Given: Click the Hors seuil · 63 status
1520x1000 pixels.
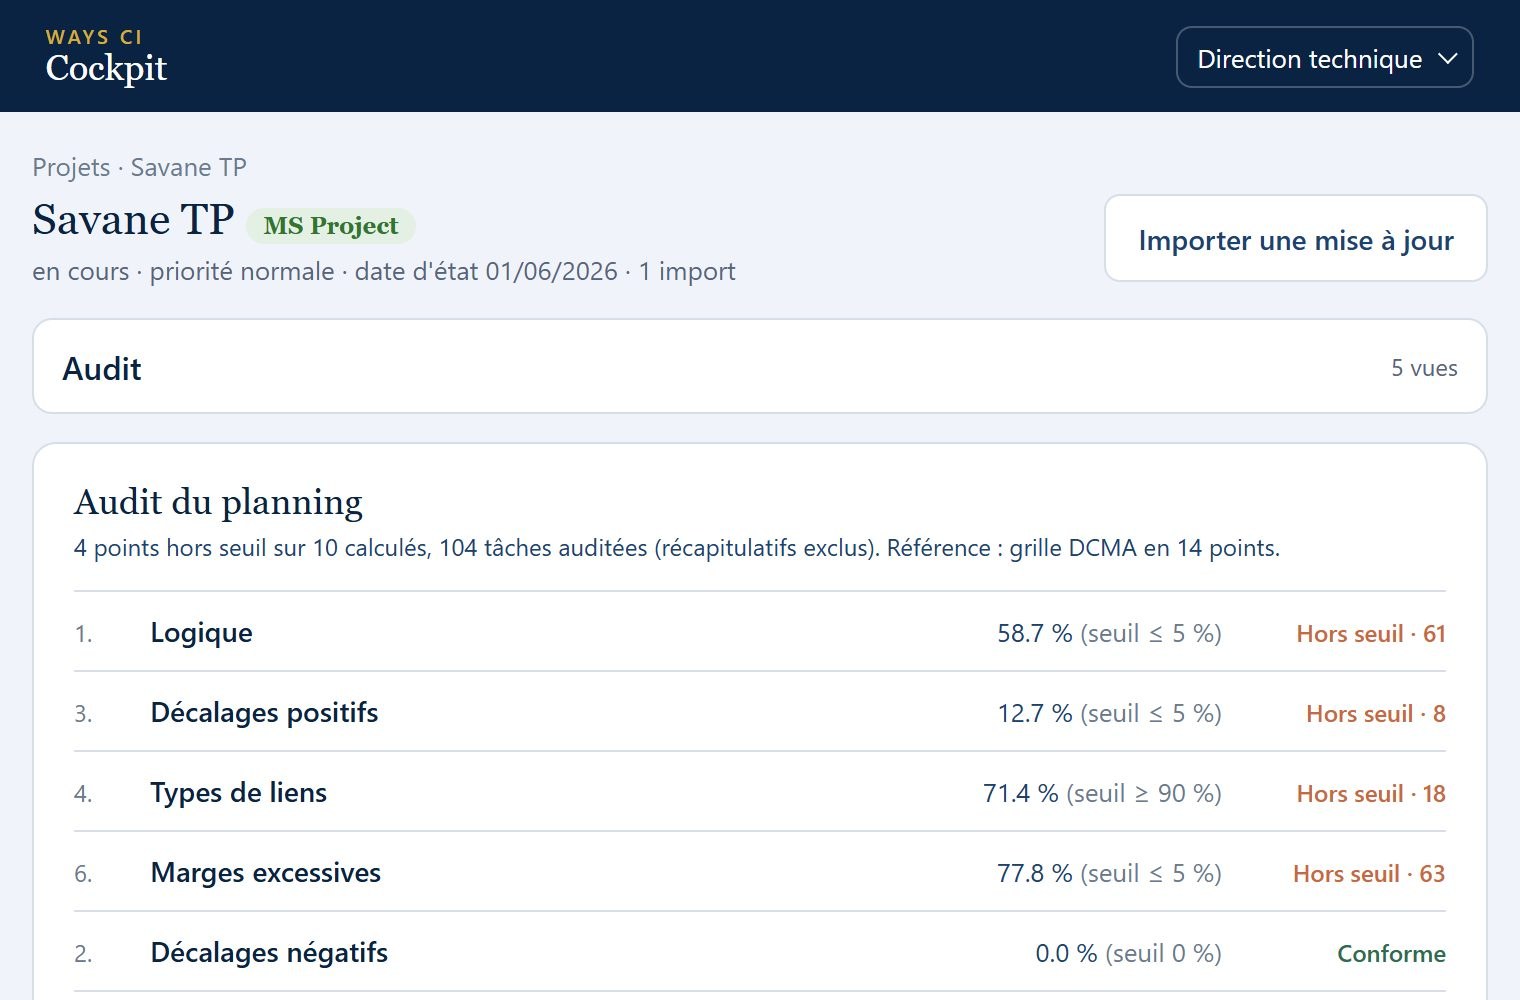Looking at the screenshot, I should coord(1369,874).
